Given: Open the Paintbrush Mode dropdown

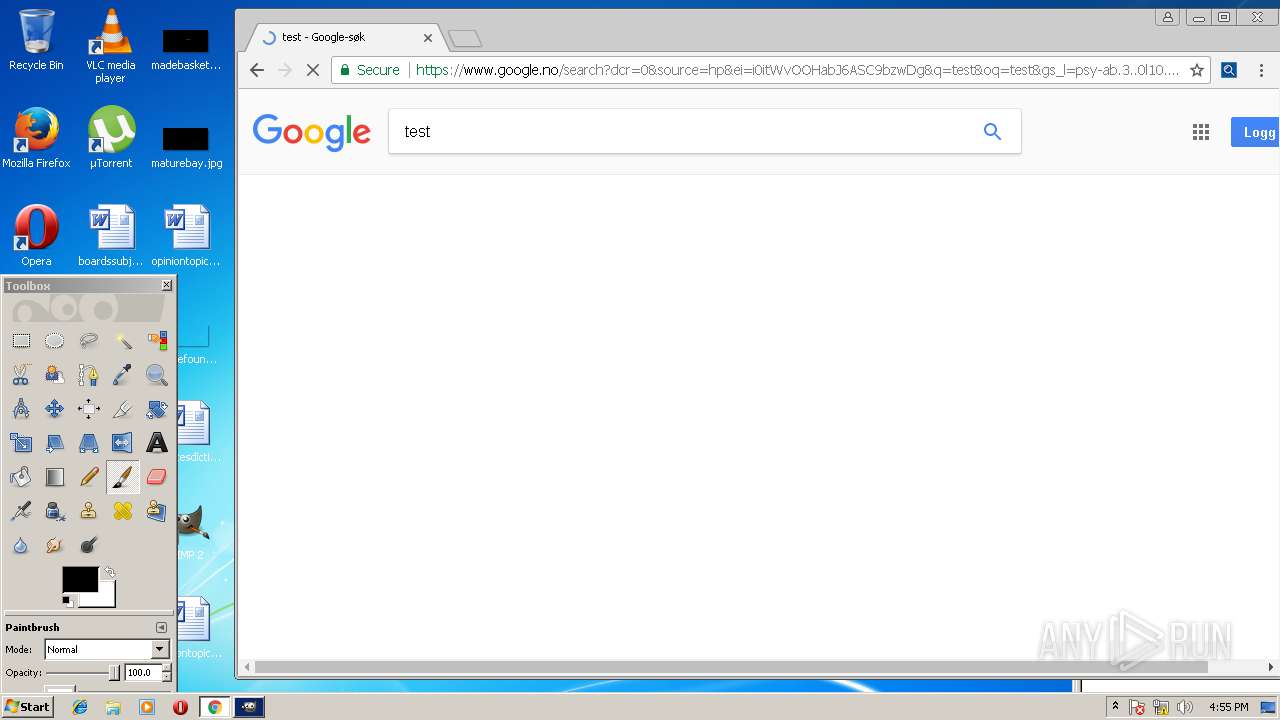Looking at the screenshot, I should click(106, 649).
